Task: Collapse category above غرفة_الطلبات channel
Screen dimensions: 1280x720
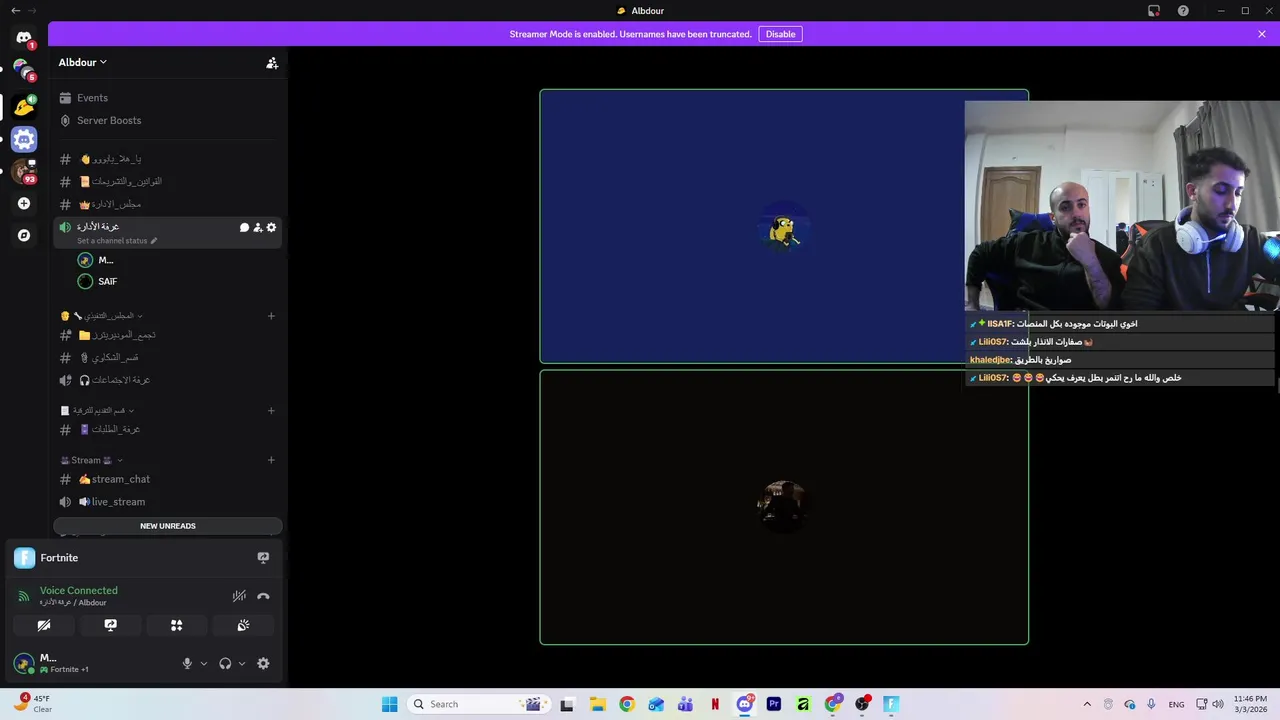Action: coord(97,411)
